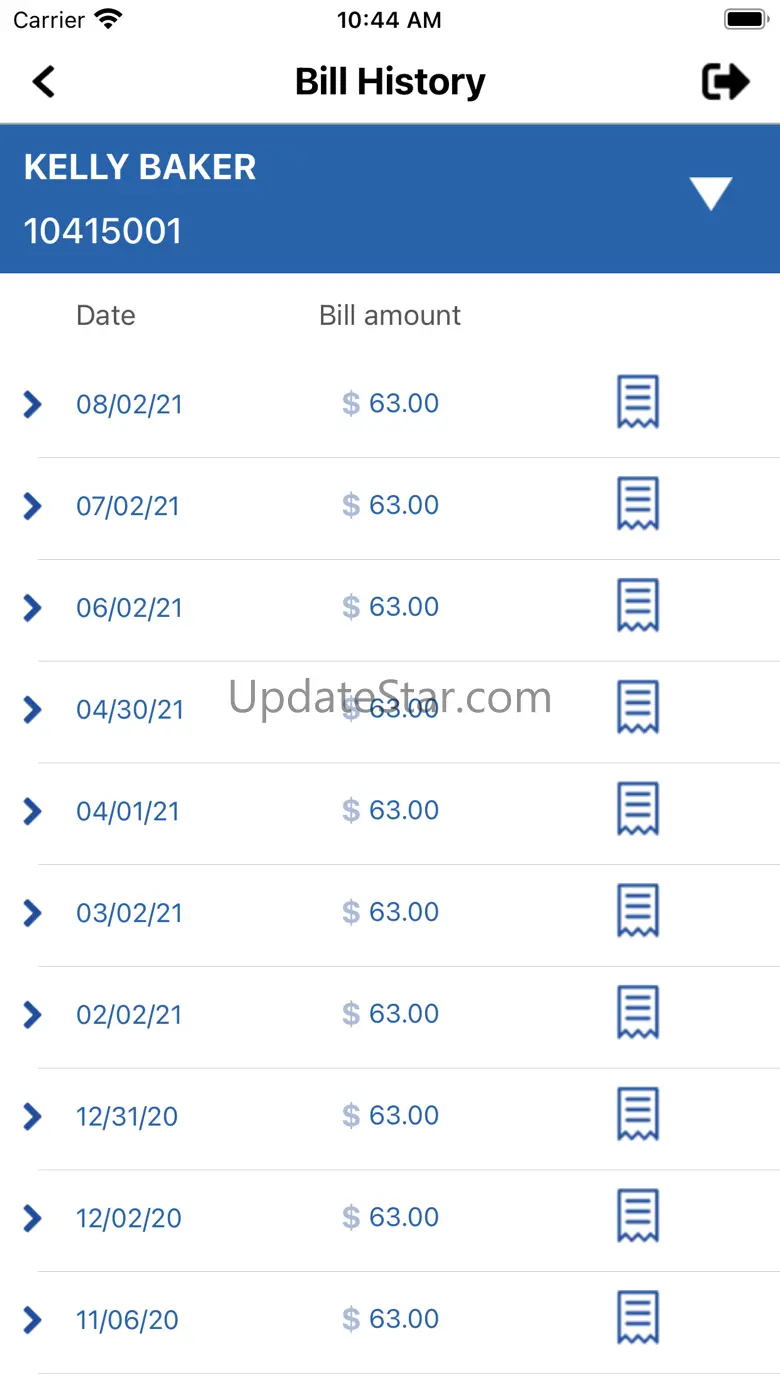Select the 07/02/21 date link
The image size is (780, 1387).
coord(129,506)
